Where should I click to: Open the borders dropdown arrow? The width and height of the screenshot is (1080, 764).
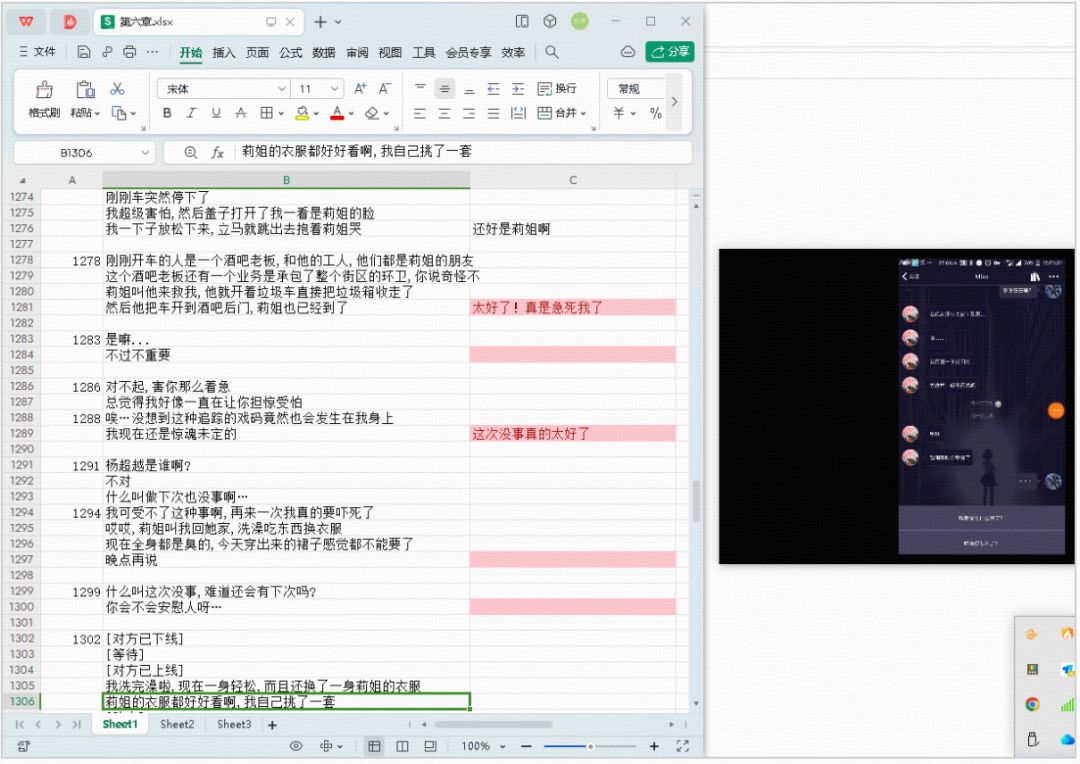pyautogui.click(x=282, y=114)
